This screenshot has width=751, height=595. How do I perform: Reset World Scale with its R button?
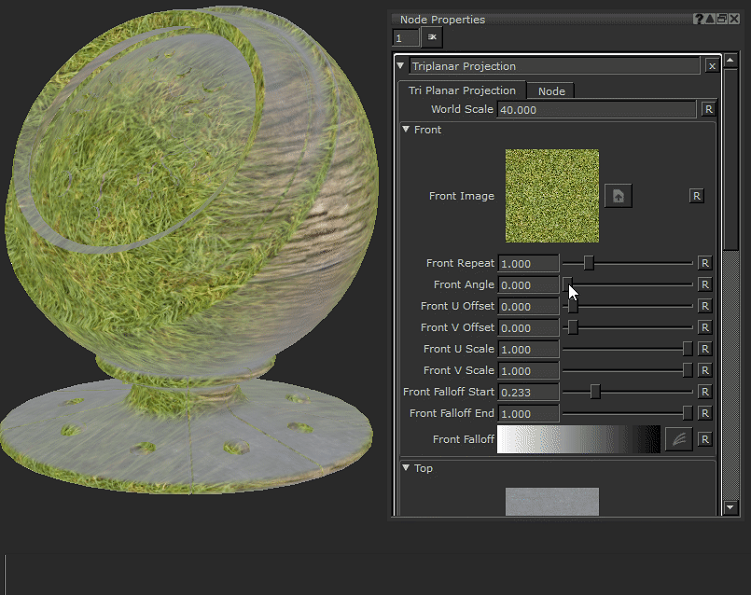[708, 109]
